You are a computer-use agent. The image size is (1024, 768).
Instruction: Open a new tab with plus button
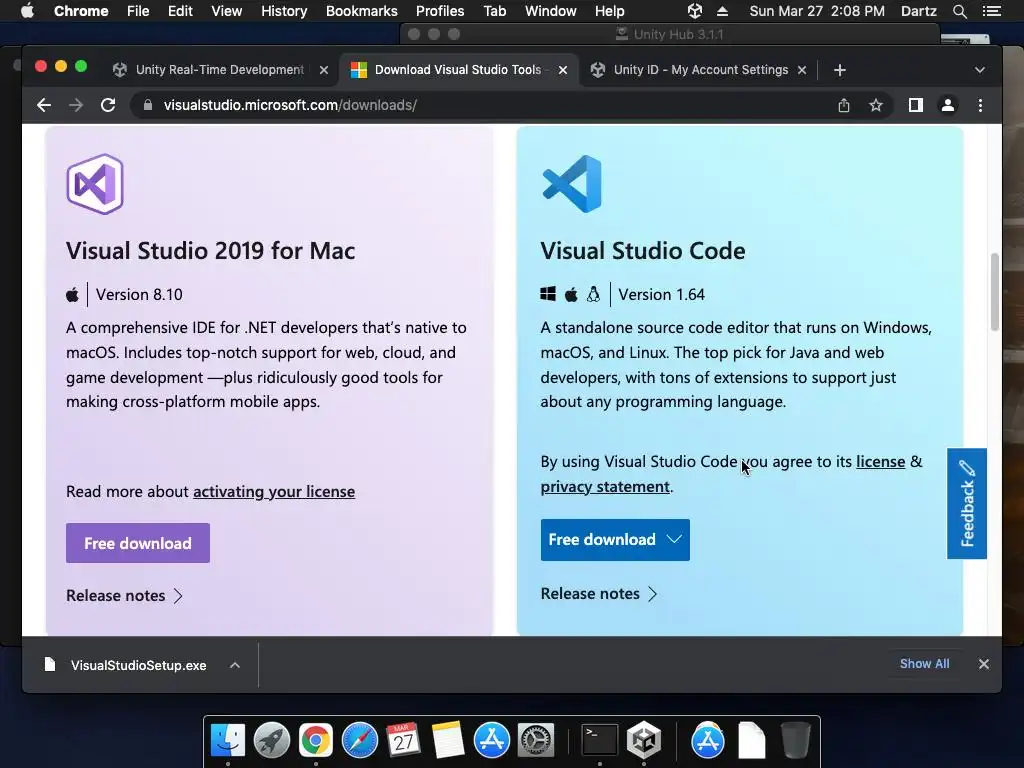[840, 70]
